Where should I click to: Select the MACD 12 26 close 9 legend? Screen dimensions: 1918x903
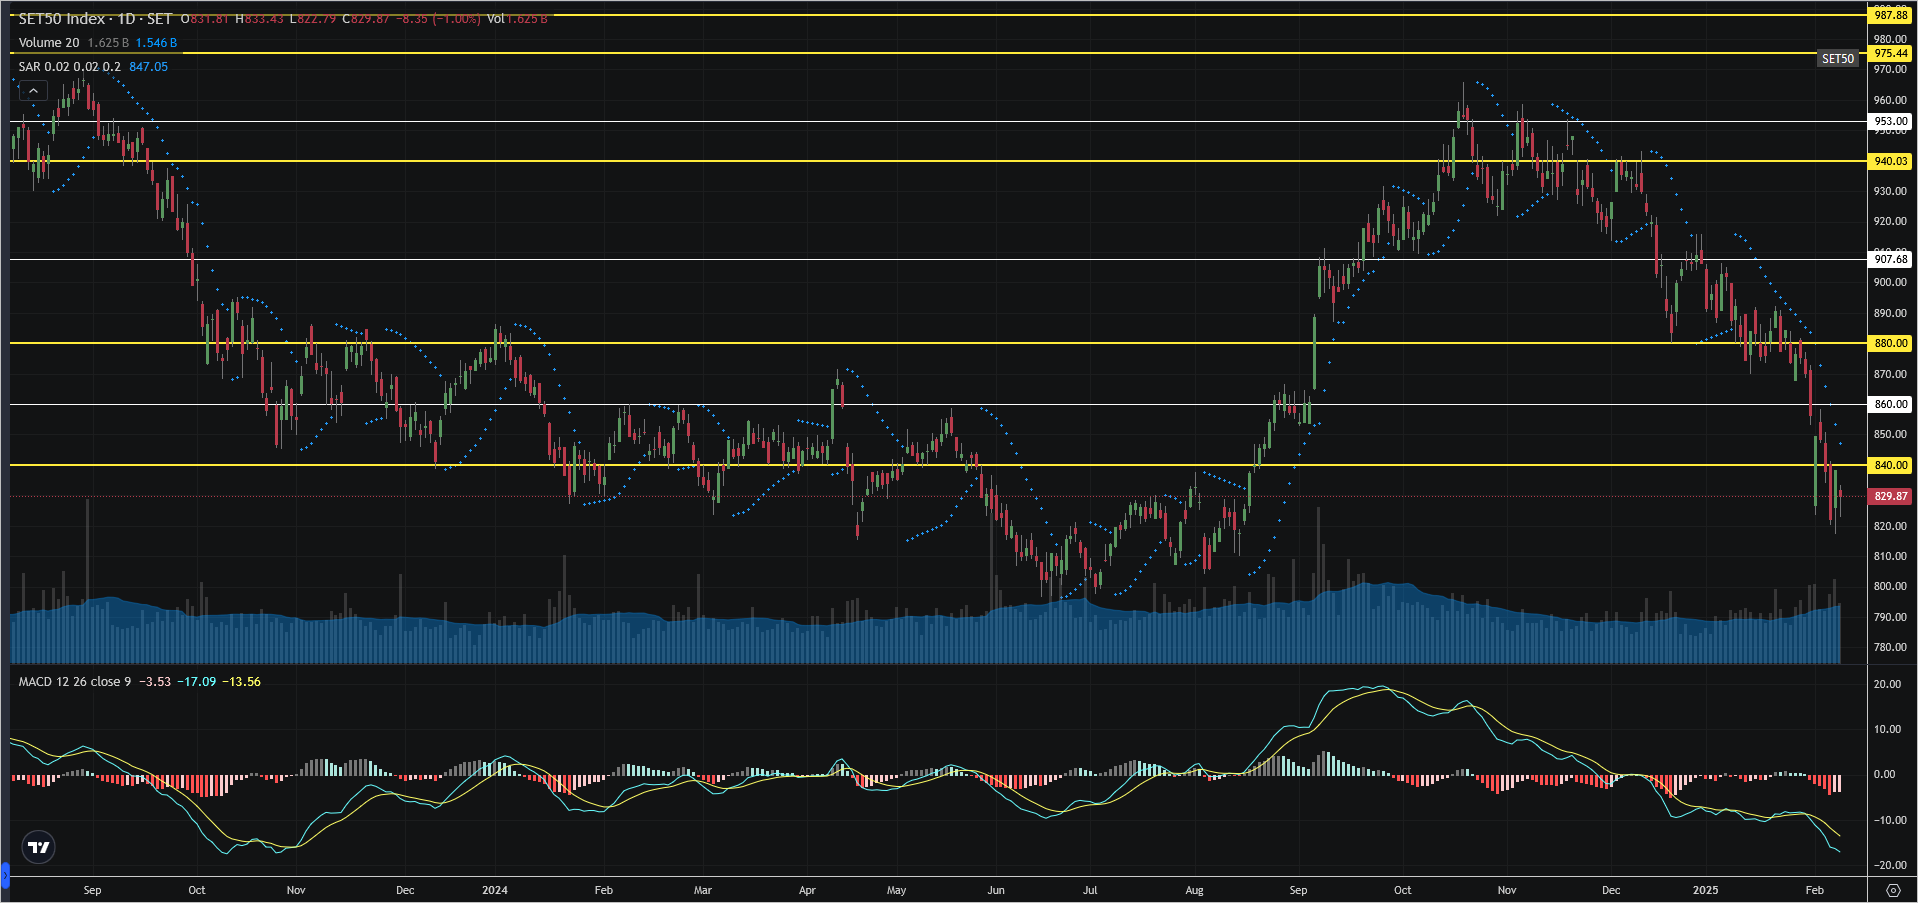pyautogui.click(x=75, y=682)
